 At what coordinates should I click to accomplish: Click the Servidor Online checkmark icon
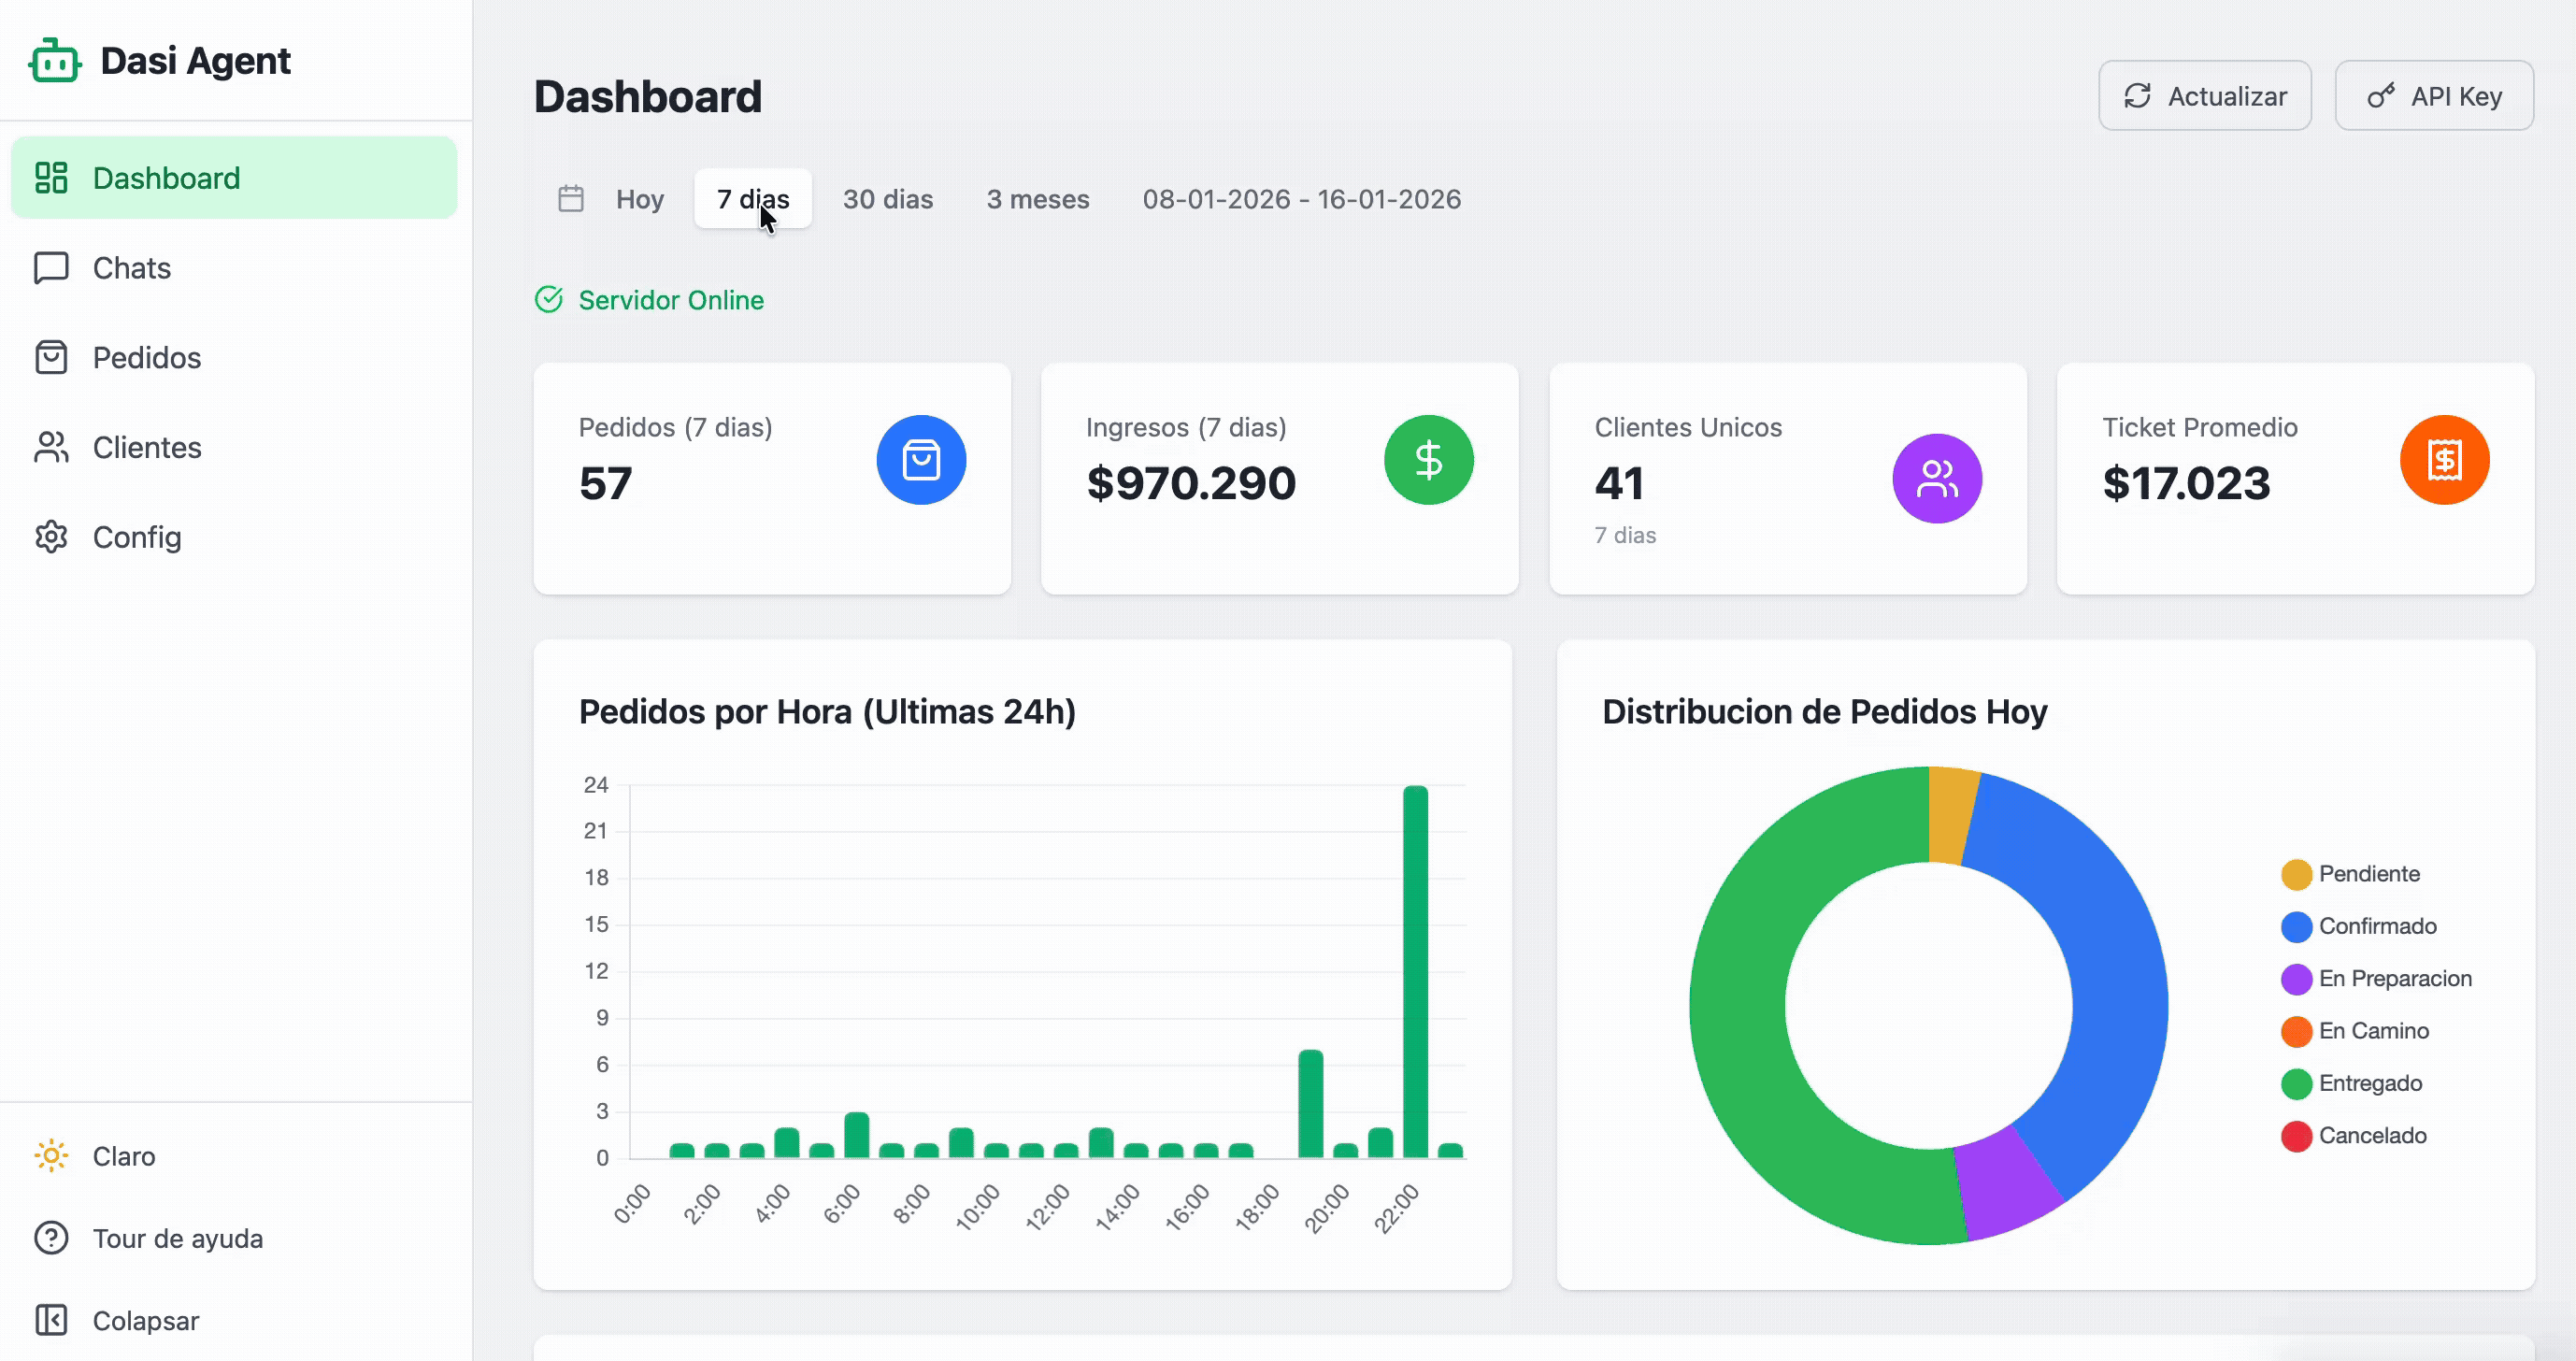coord(549,300)
